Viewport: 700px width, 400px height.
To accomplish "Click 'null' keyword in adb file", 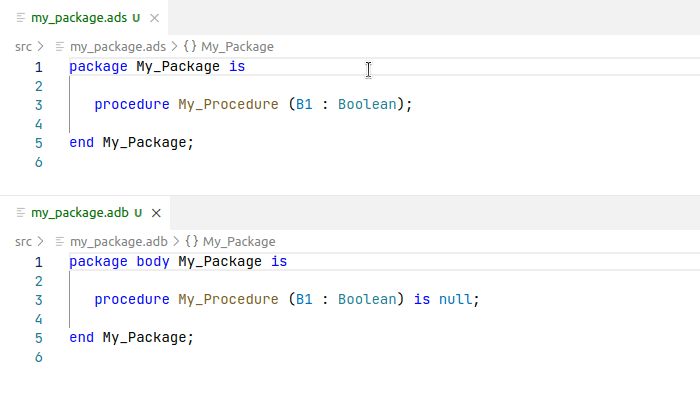I will click(455, 299).
